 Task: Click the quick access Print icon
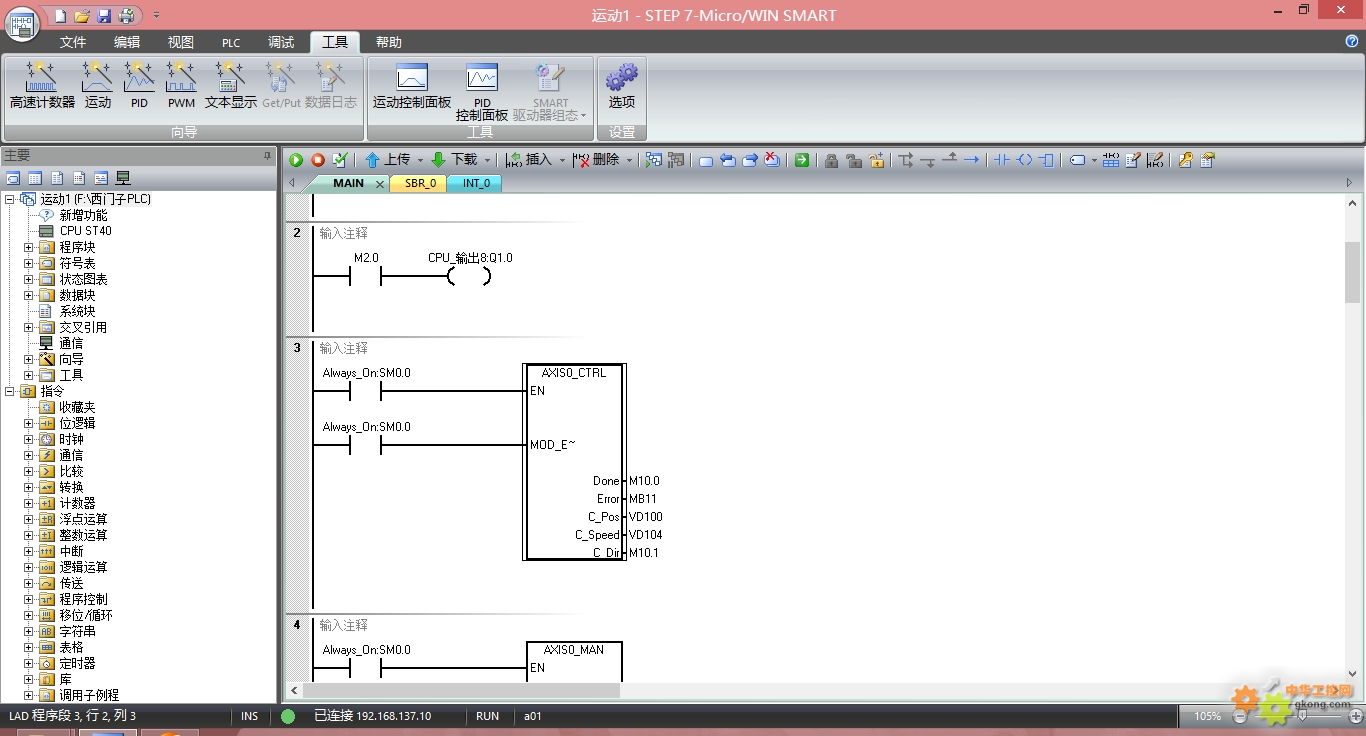pos(126,16)
